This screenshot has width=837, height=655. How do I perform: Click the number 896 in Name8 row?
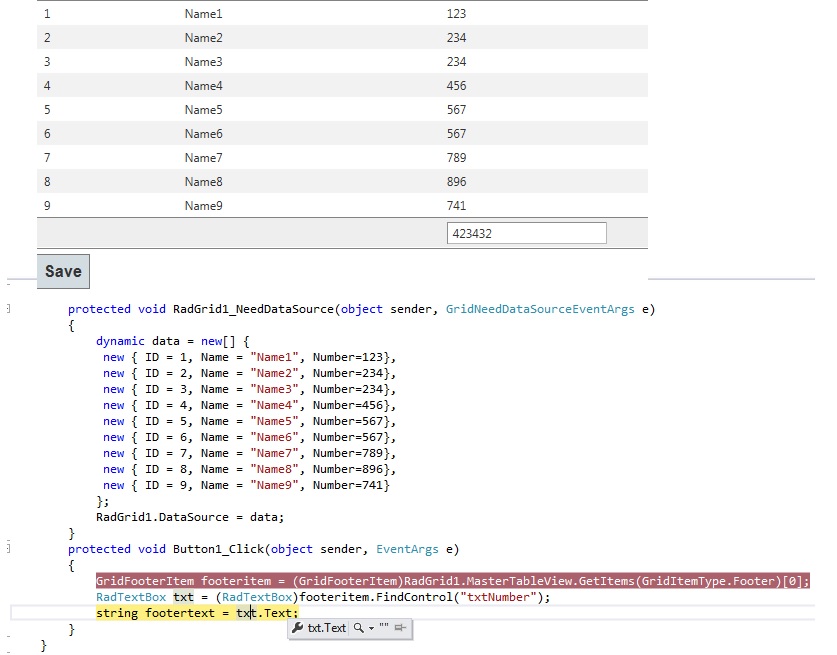click(456, 182)
